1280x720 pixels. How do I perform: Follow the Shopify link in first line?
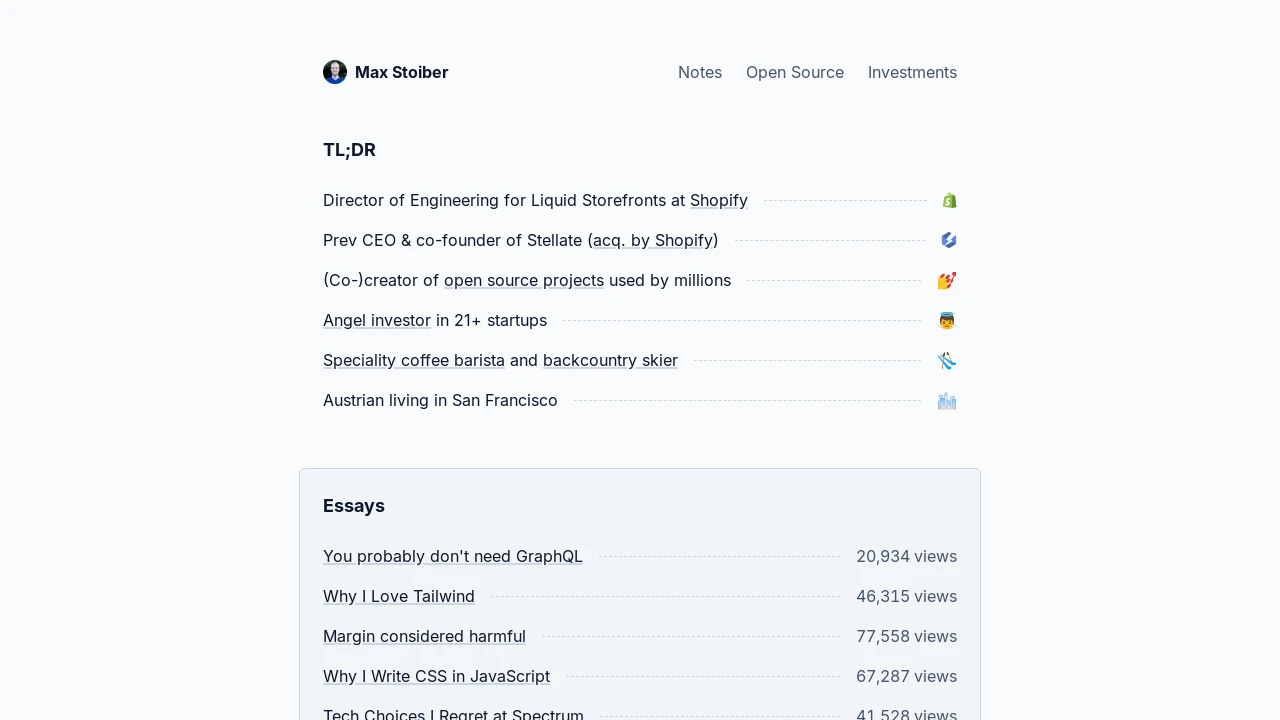click(719, 200)
